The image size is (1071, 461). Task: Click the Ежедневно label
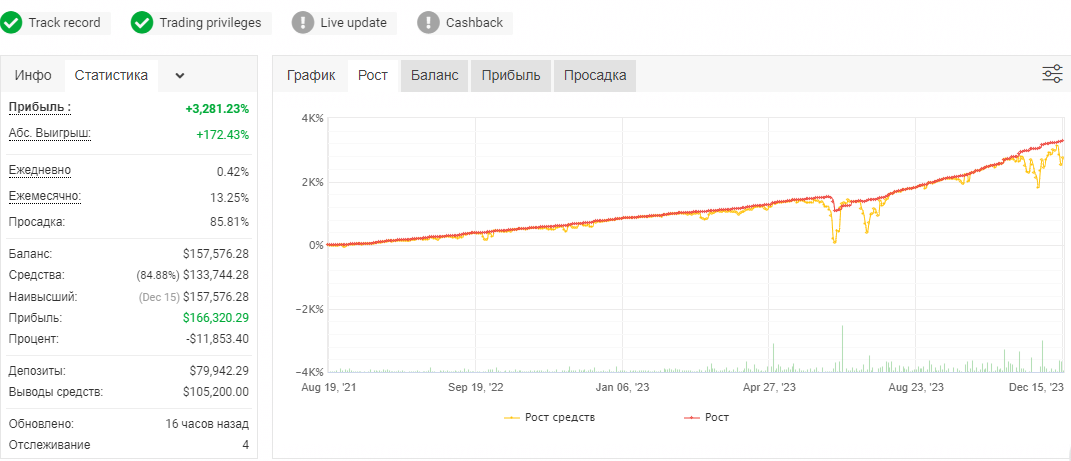40,170
